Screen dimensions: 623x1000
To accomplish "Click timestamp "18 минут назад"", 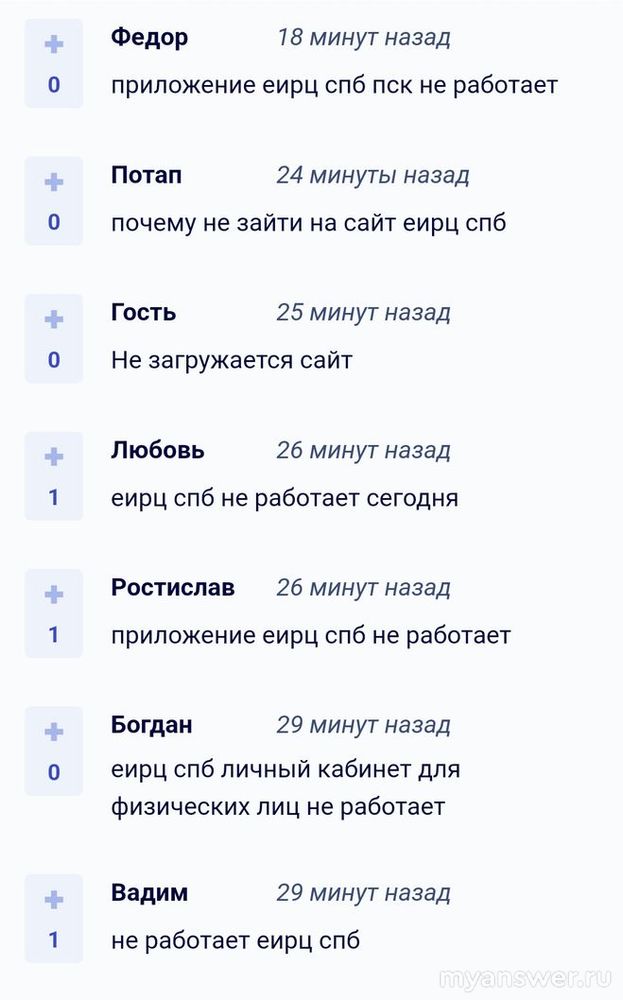I will coord(363,38).
